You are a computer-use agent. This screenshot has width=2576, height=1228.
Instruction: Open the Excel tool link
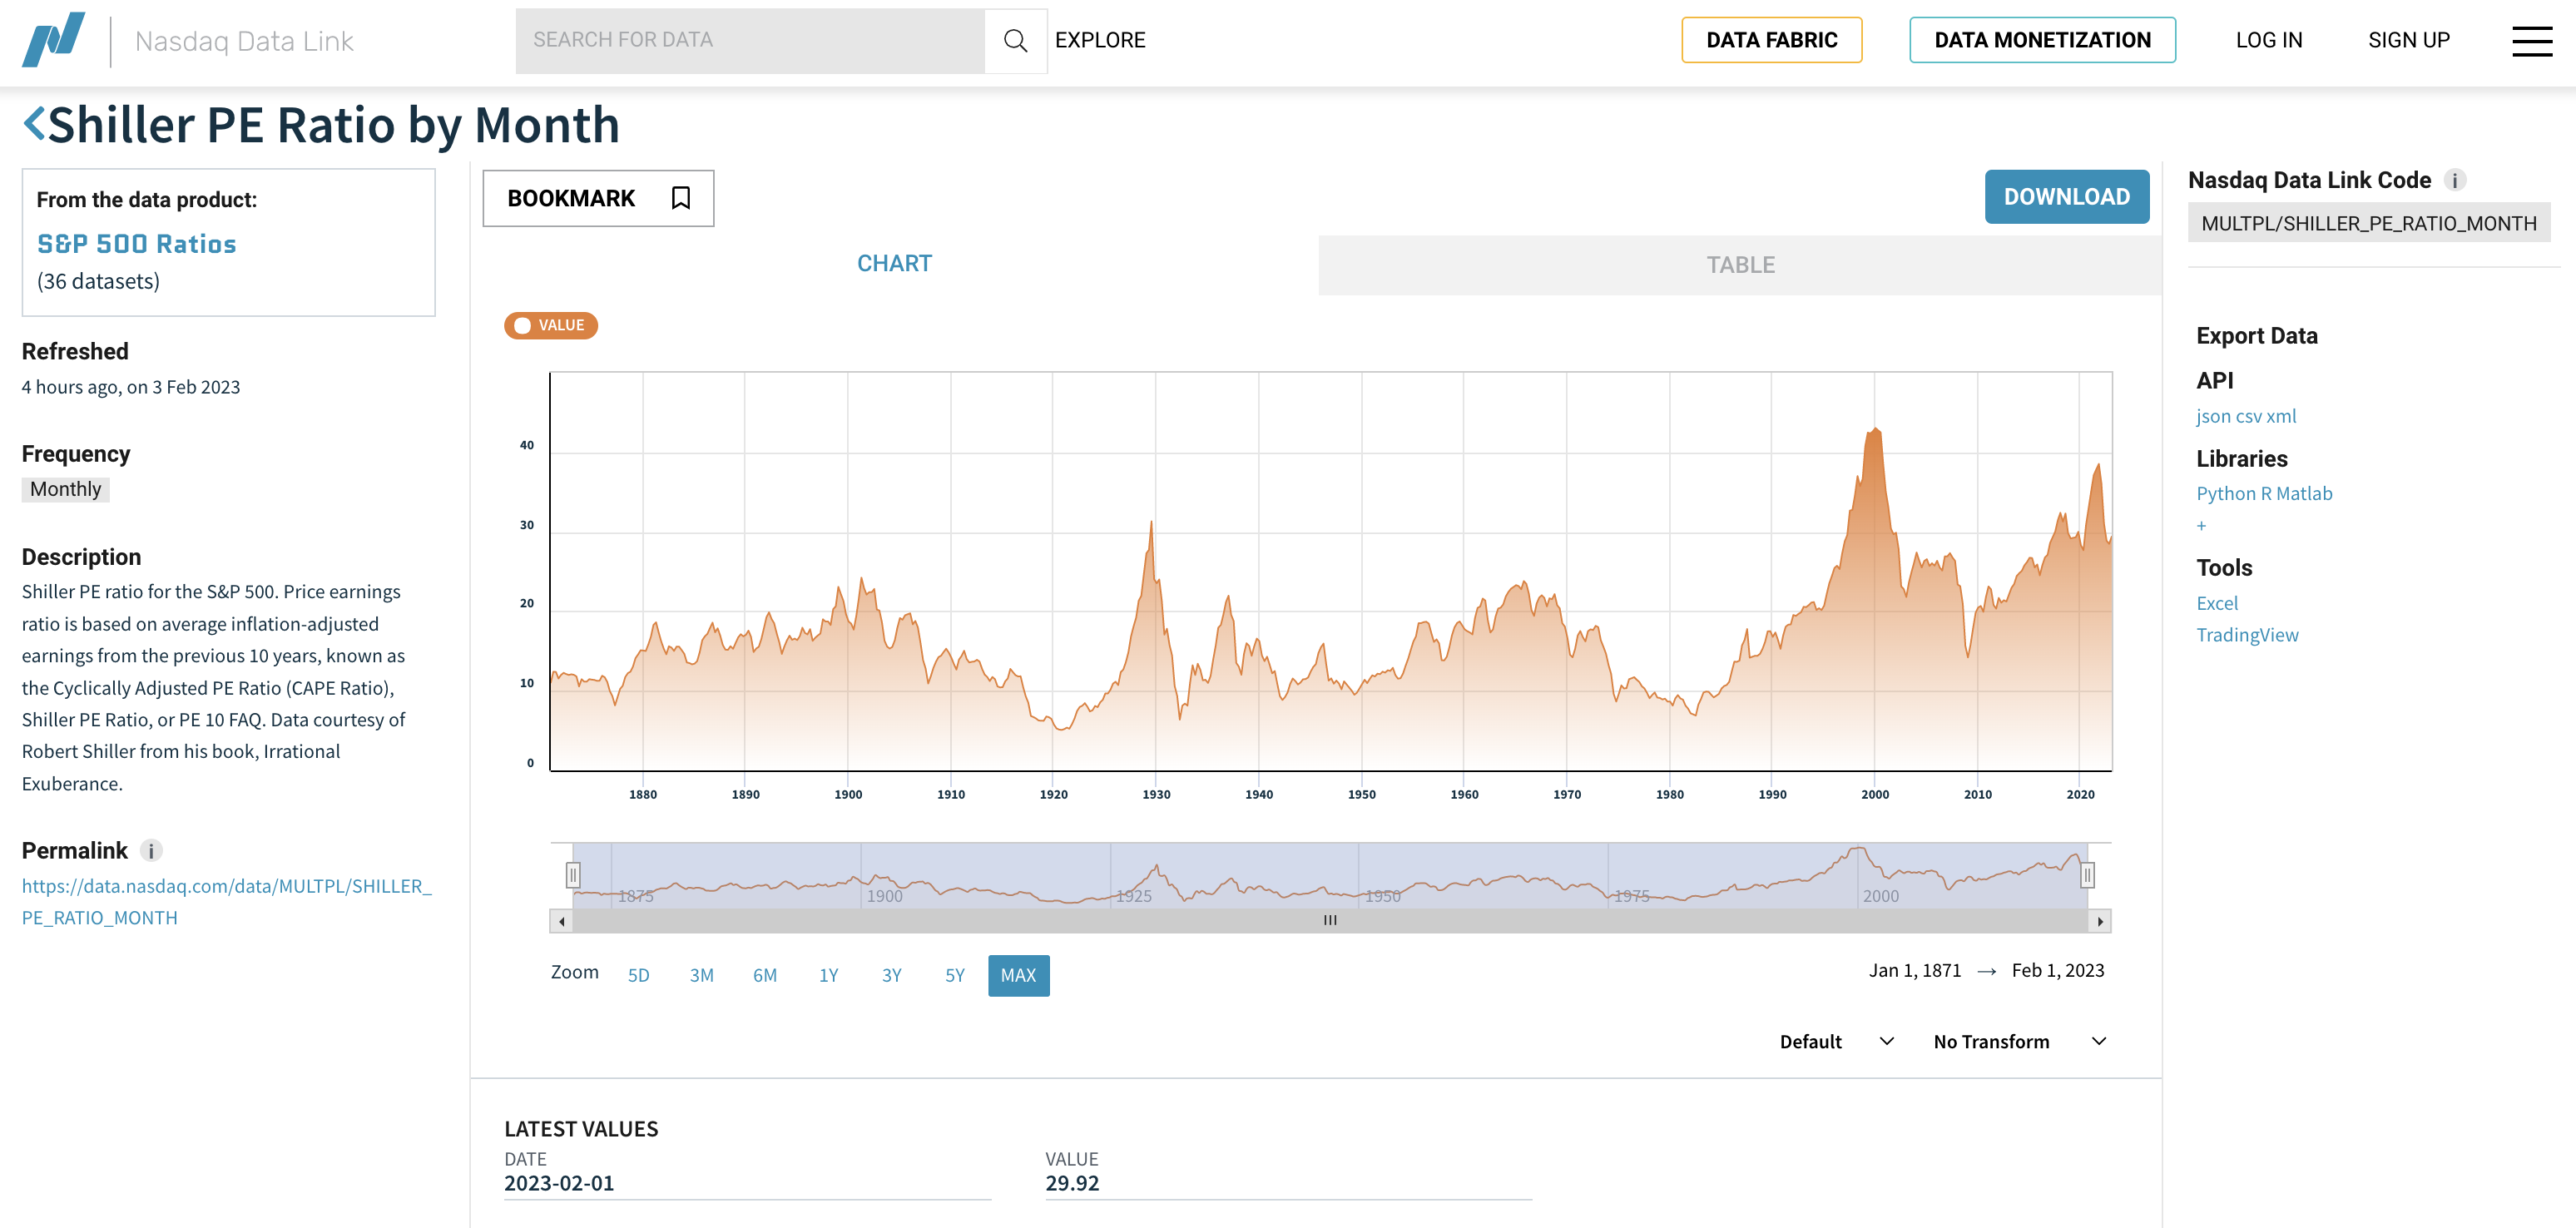point(2217,604)
